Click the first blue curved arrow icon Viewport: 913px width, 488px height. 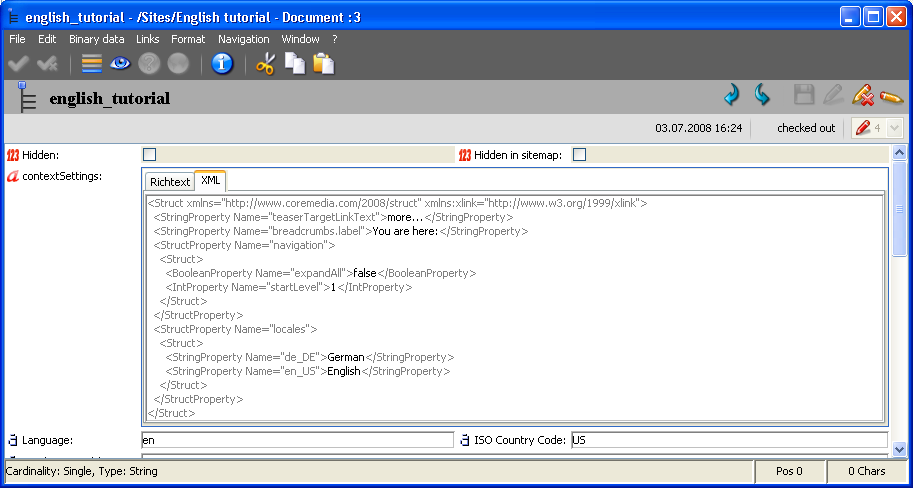732,94
